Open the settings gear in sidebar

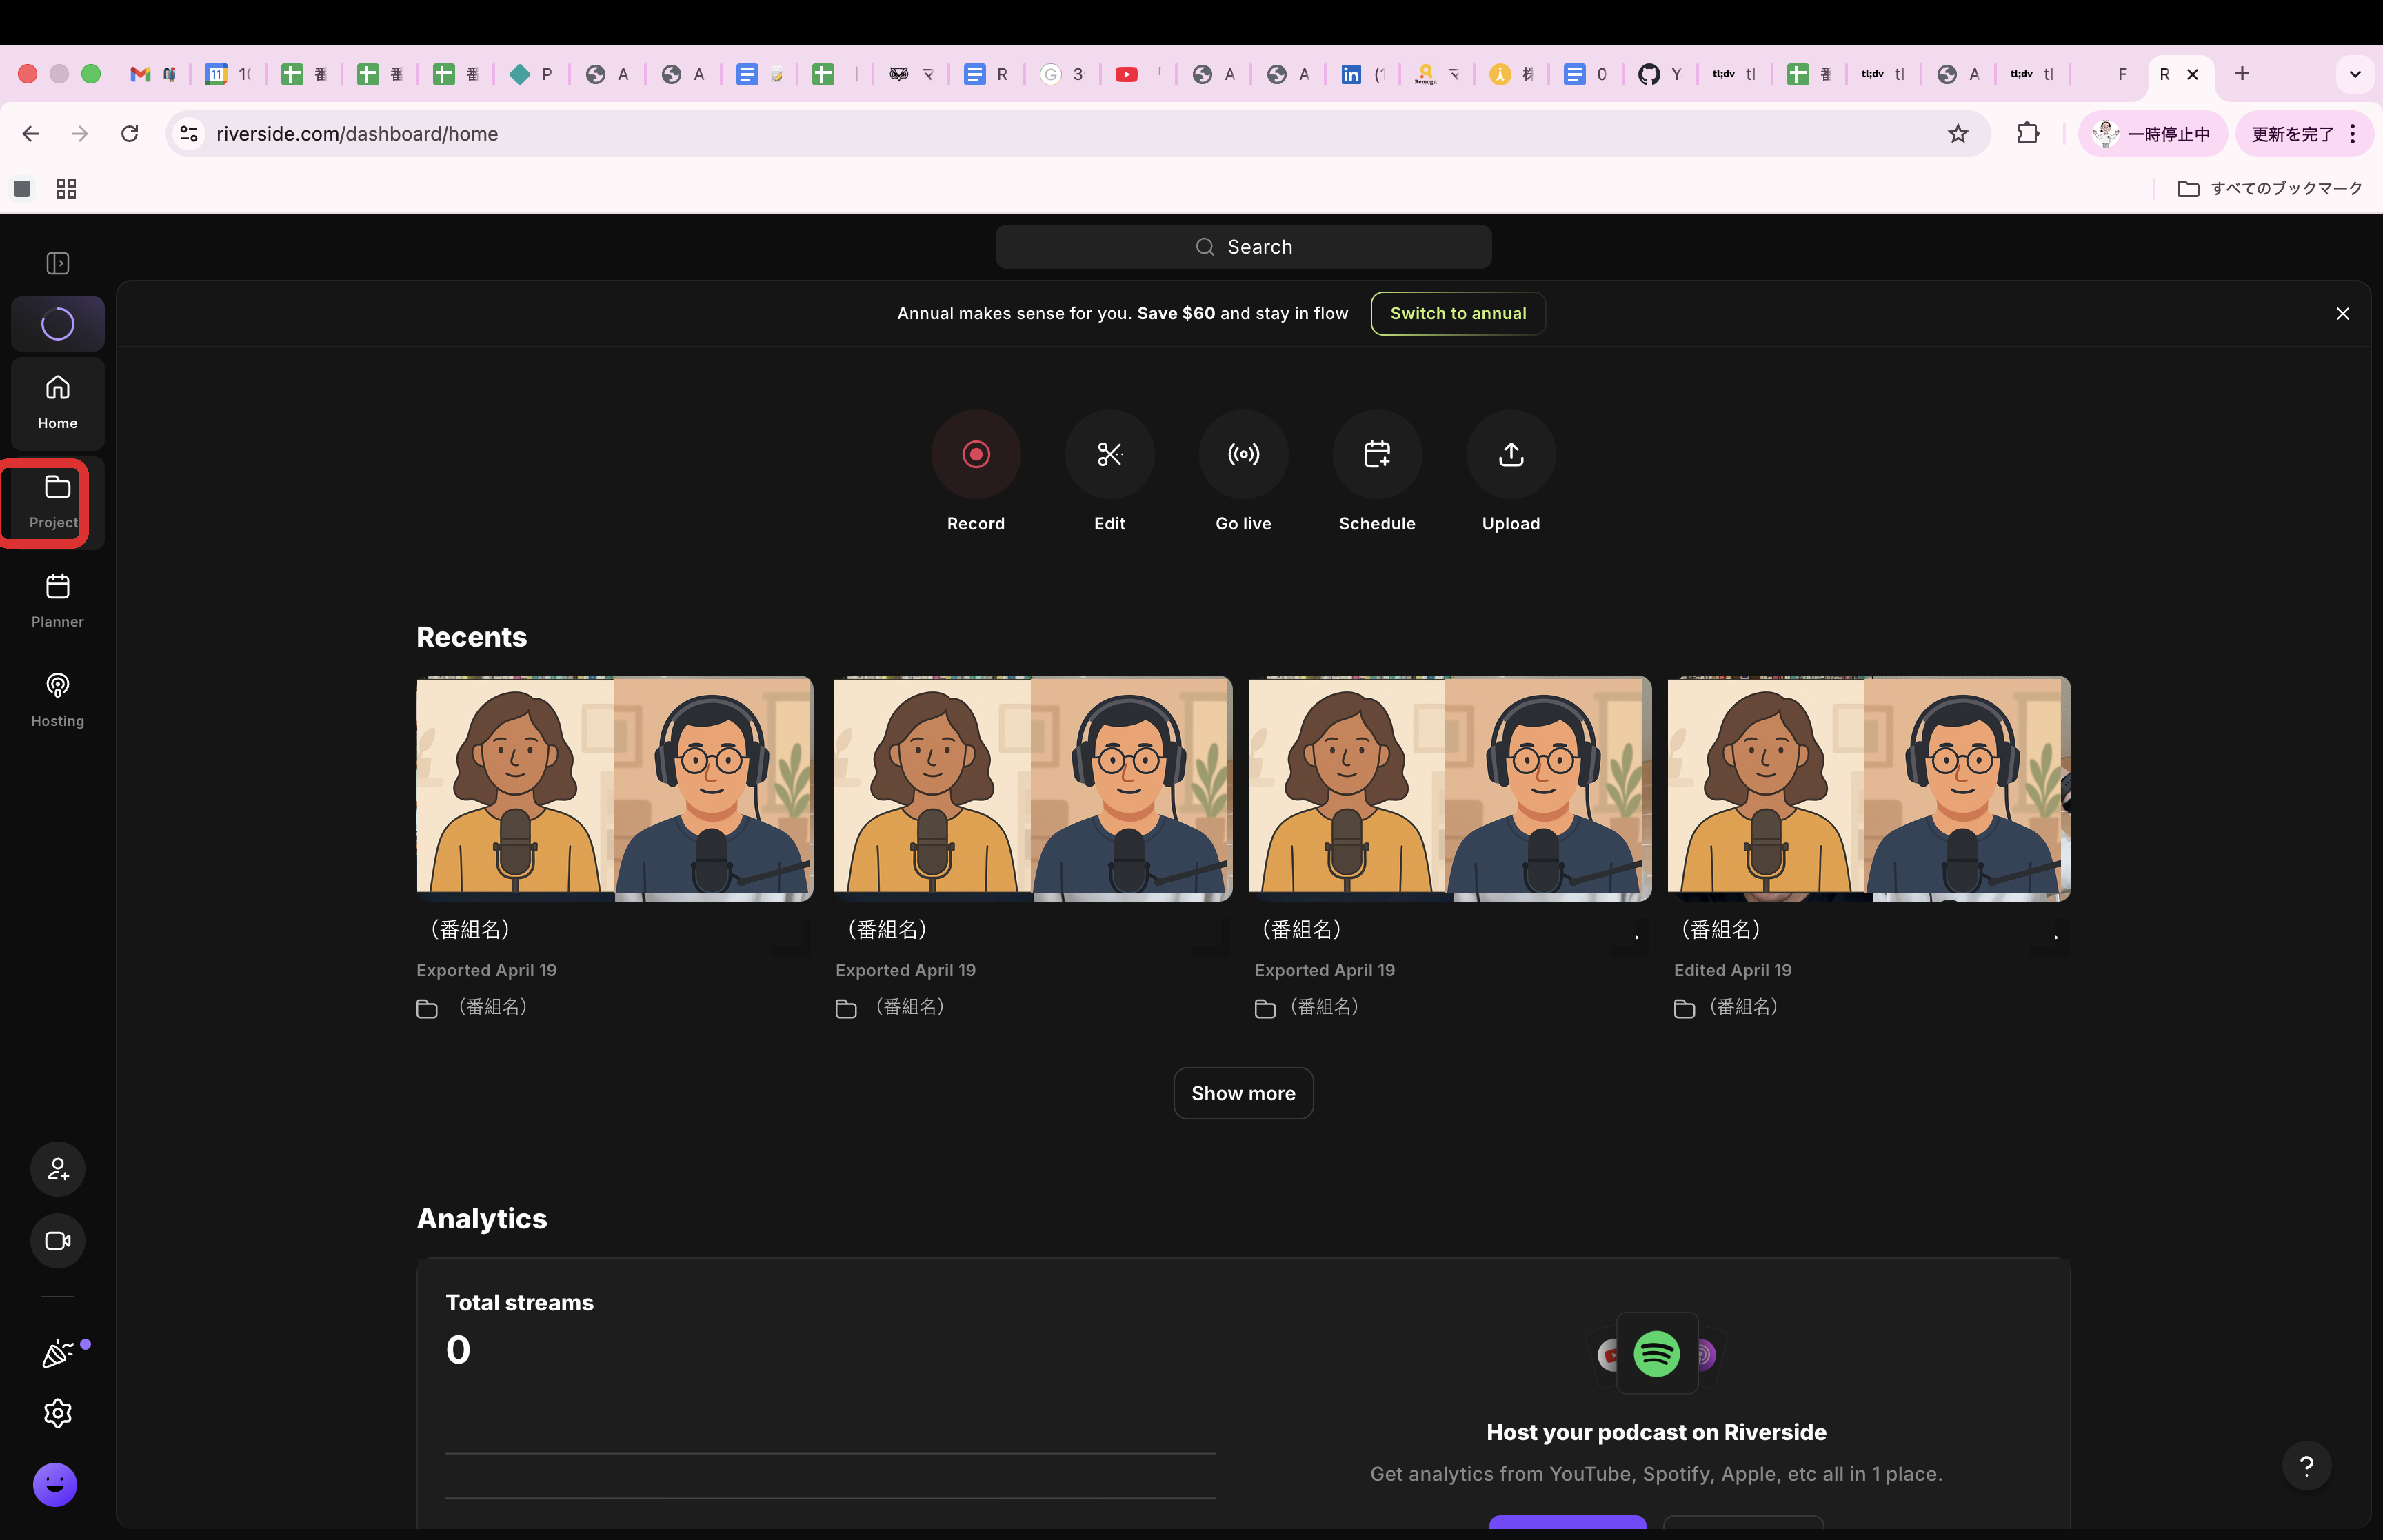tap(57, 1412)
